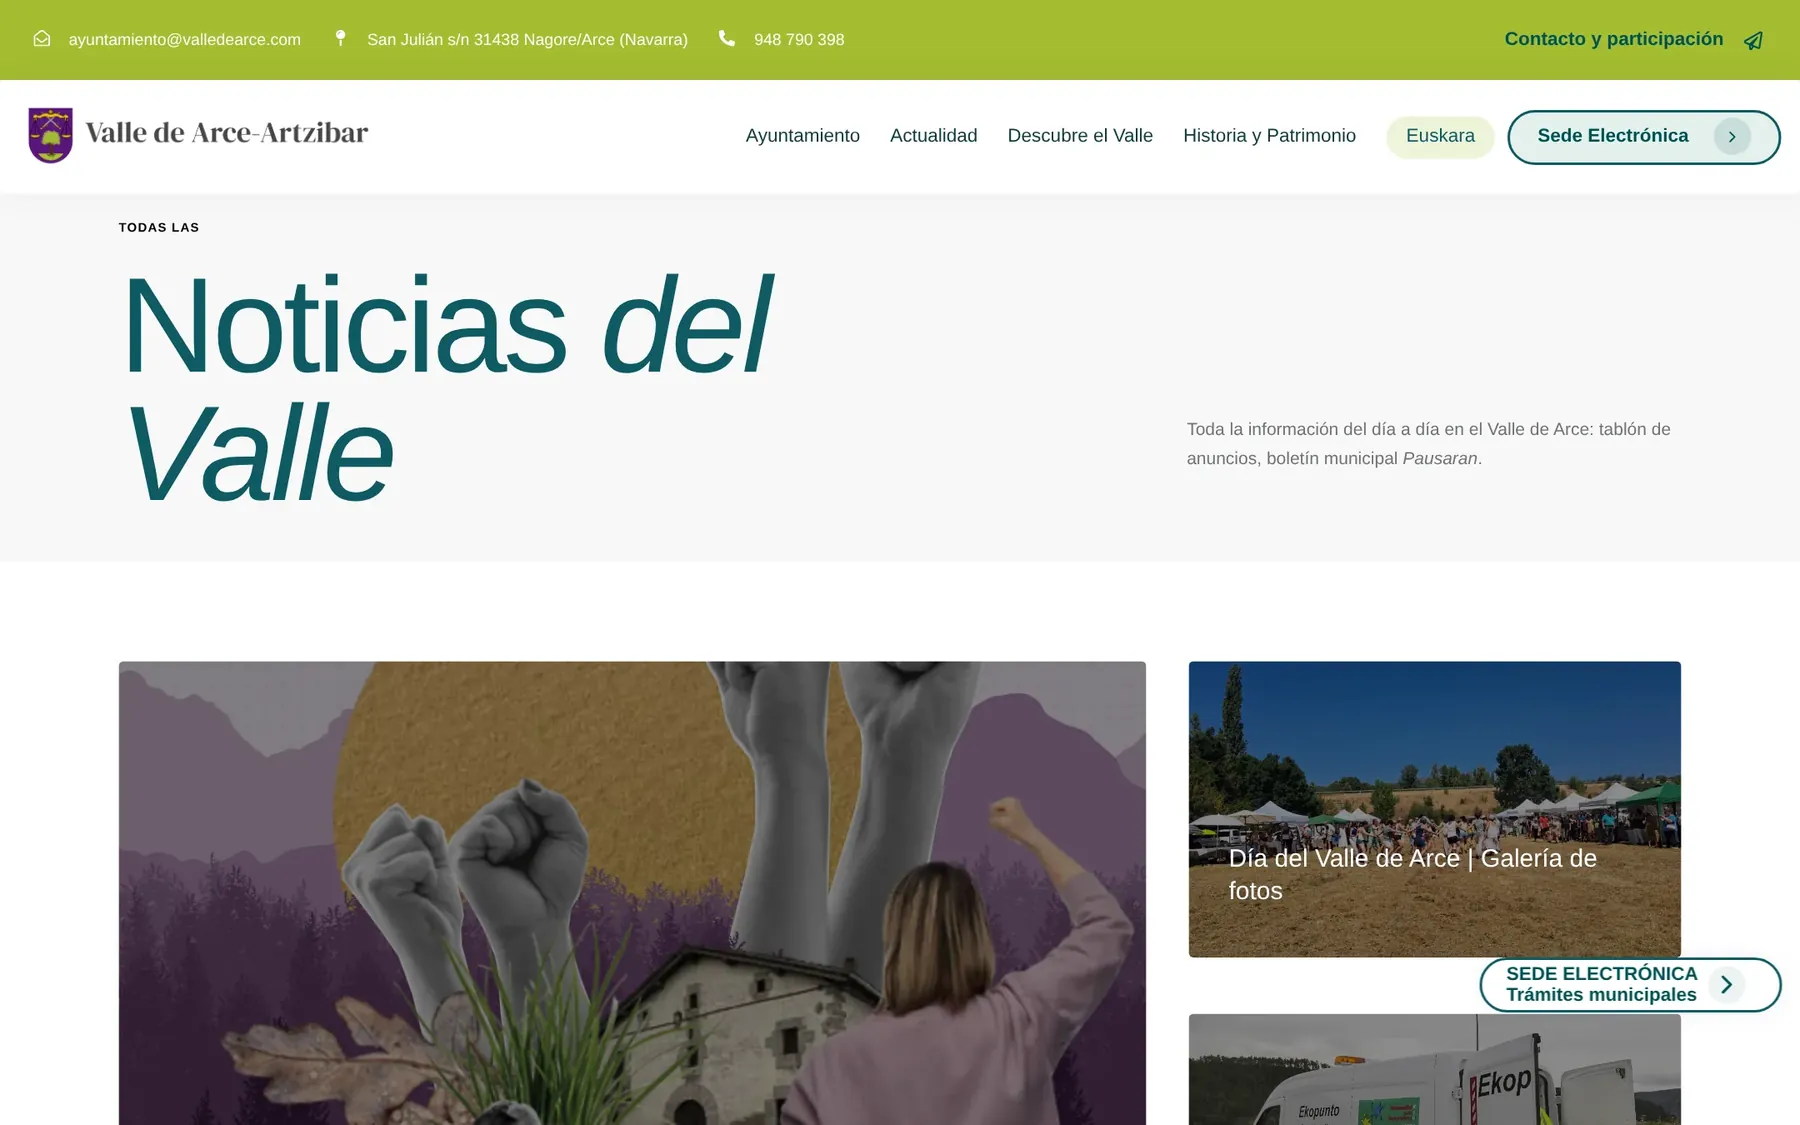Open the Historia y Patrimonio menu

(1269, 135)
